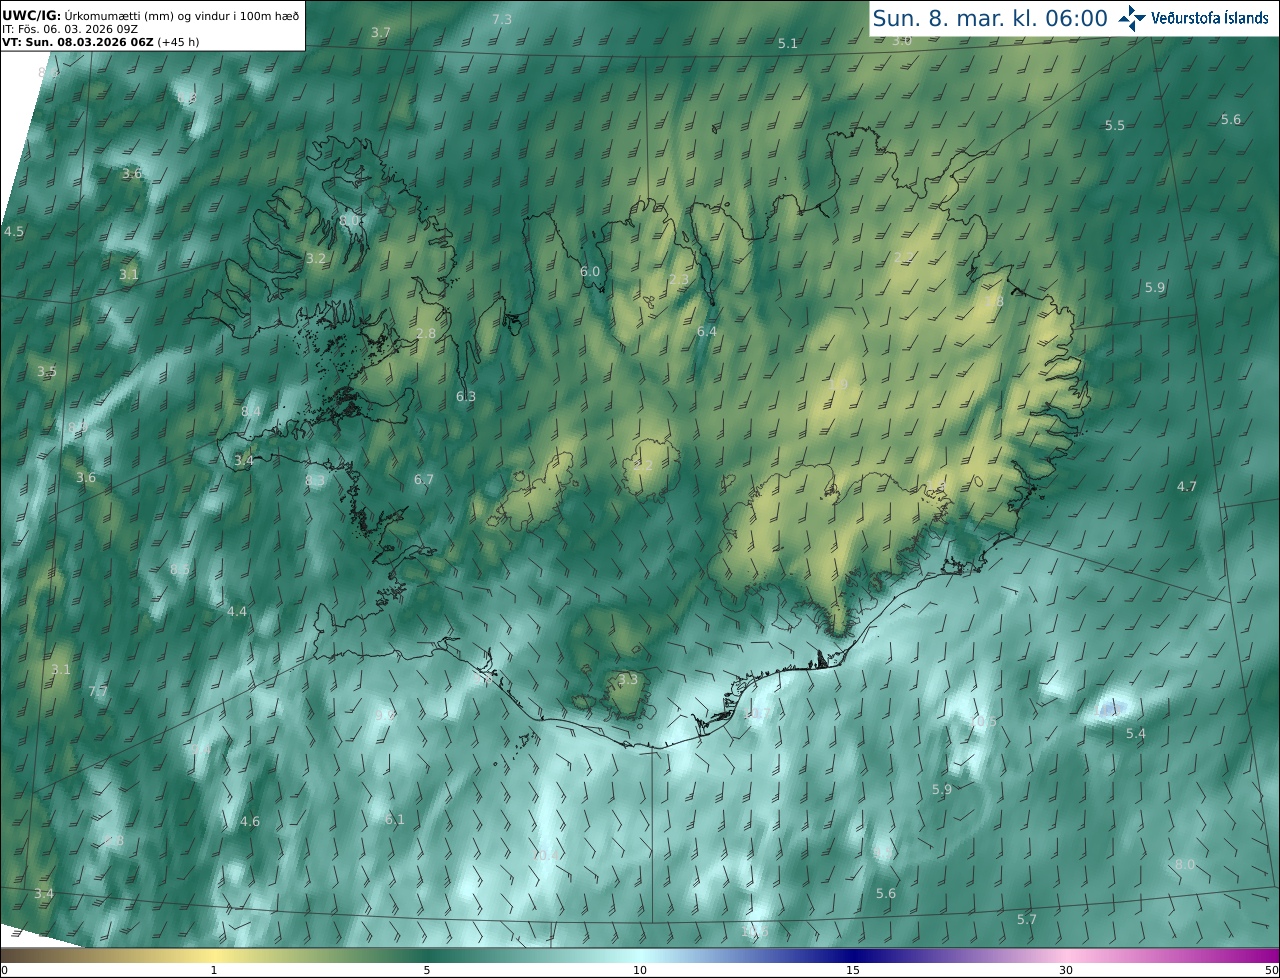Click the 3.3 value on the glacier
This screenshot has height=978, width=1280.
click(x=627, y=680)
